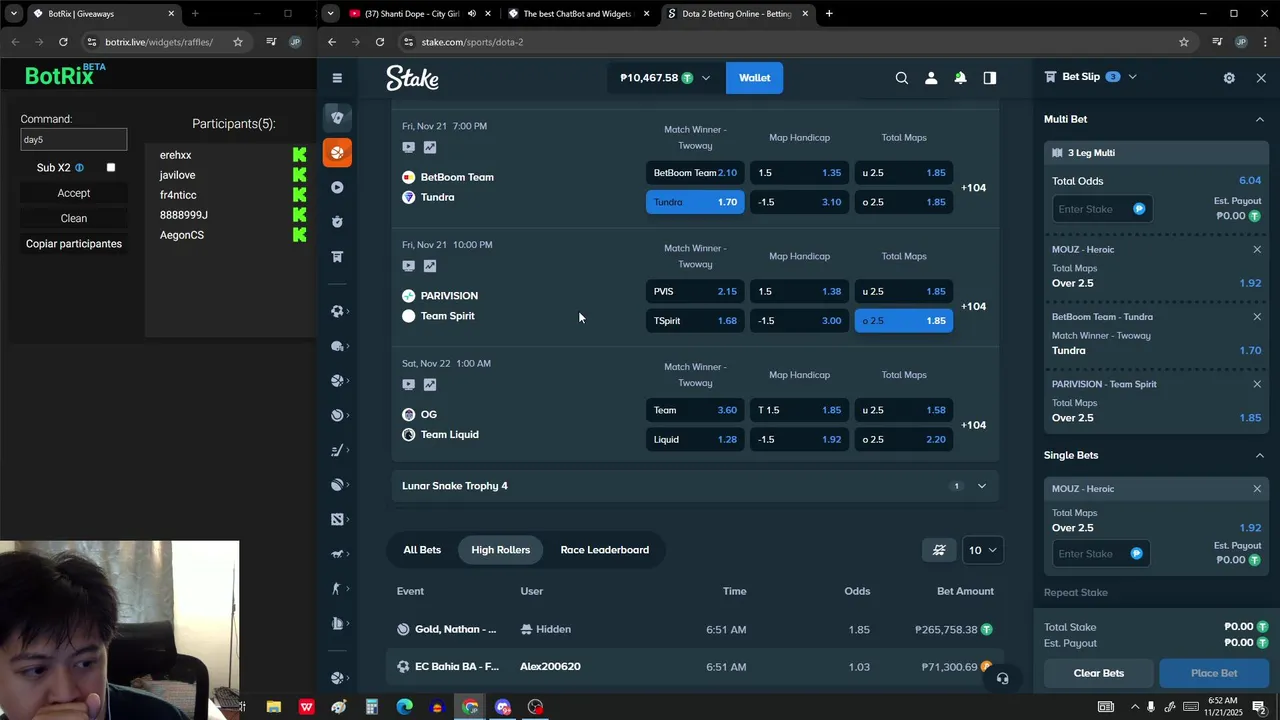Open the my bets ticket sidebar icon
This screenshot has height=720, width=1280.
click(337, 257)
